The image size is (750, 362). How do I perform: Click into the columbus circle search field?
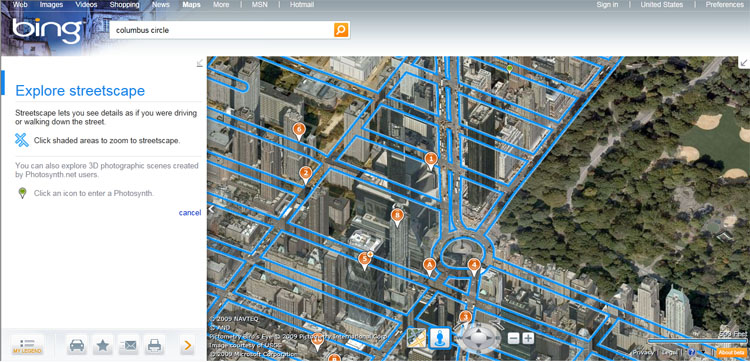tap(222, 30)
